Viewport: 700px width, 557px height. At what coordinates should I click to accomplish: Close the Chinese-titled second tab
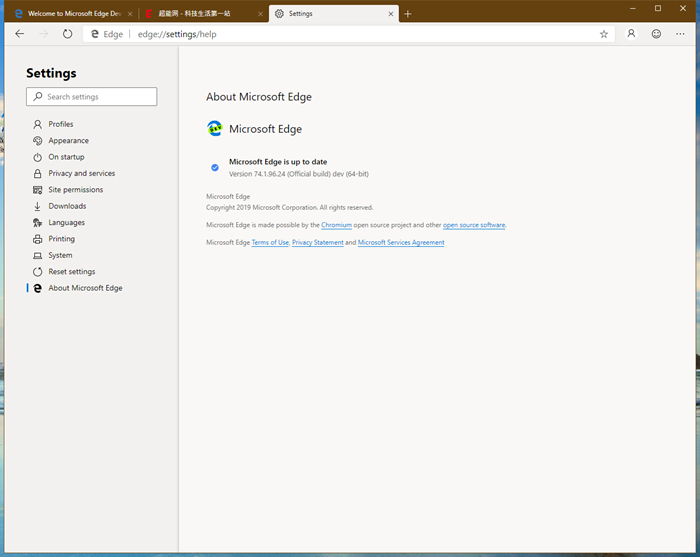point(260,14)
